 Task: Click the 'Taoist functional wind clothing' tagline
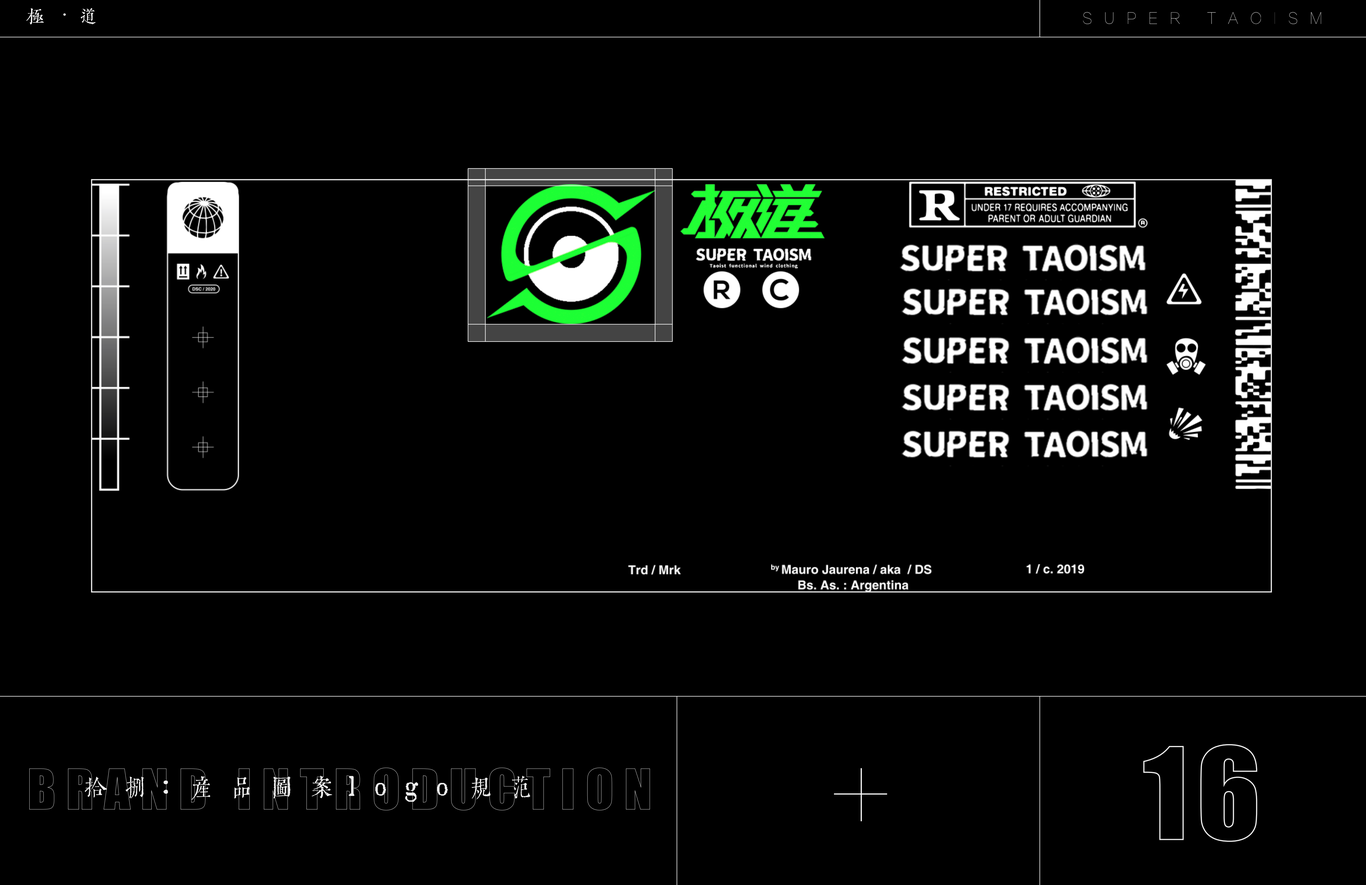[x=754, y=266]
